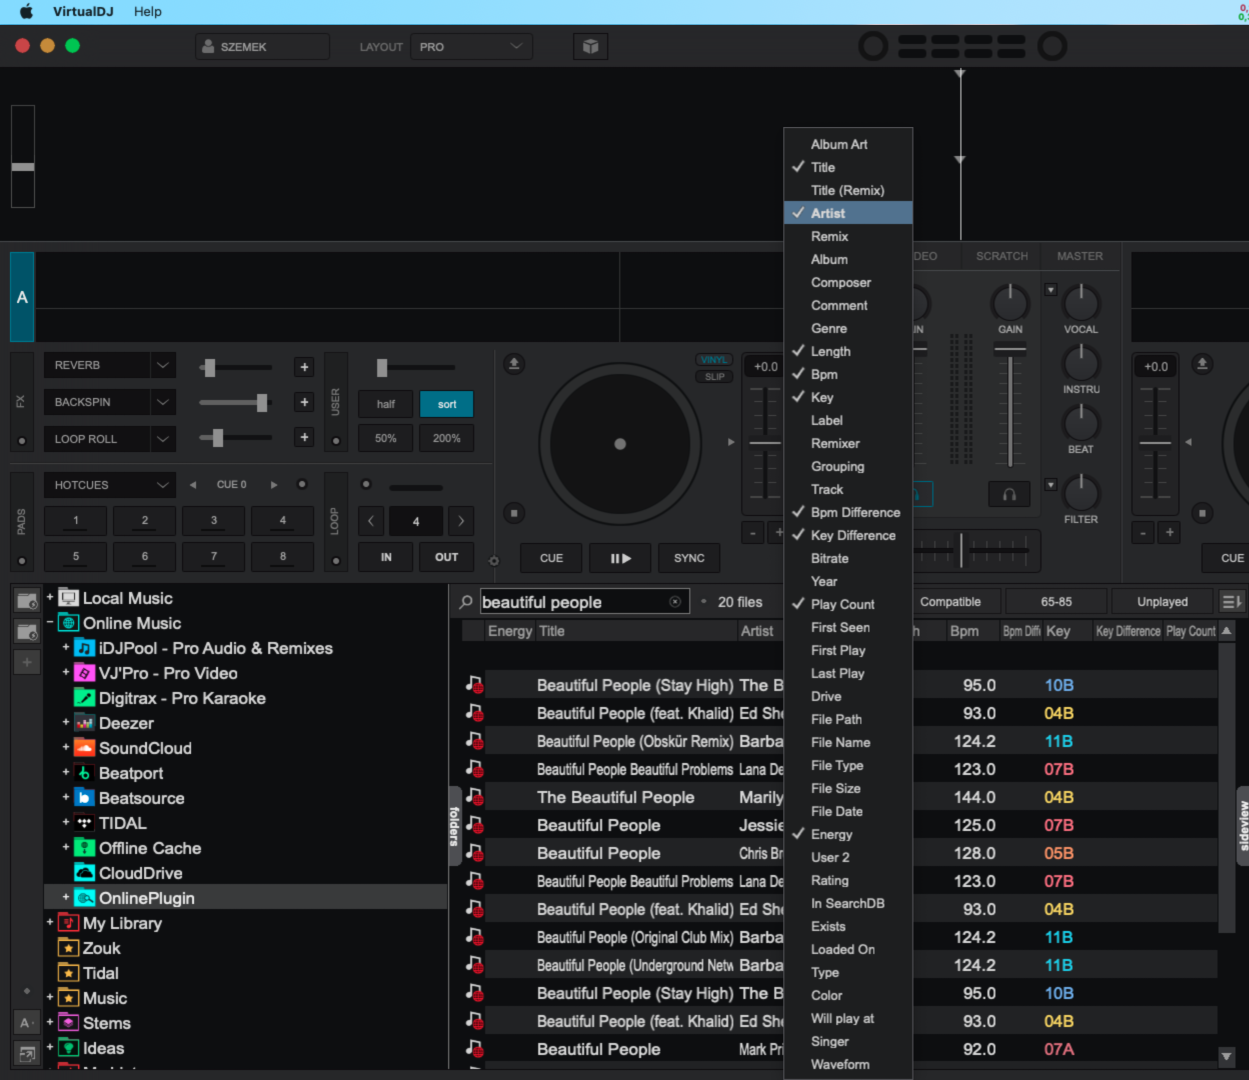This screenshot has height=1080, width=1249.
Task: Click the play/pause button on deck A
Action: click(620, 558)
